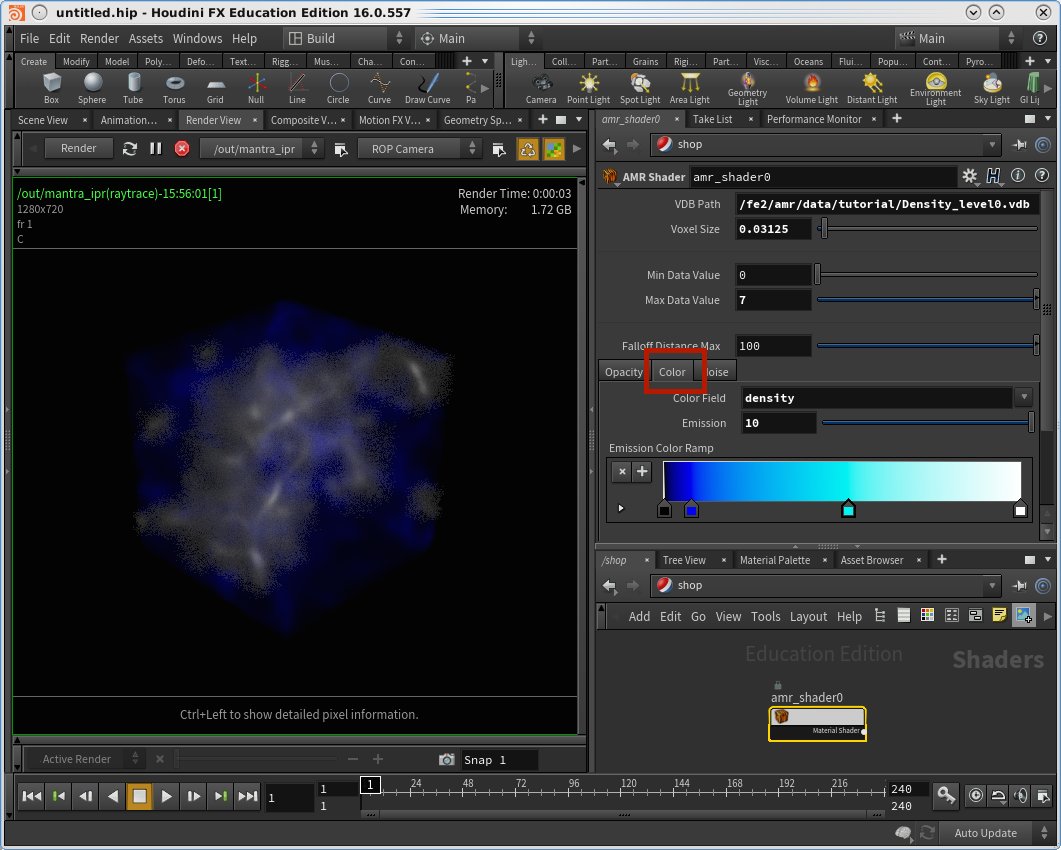This screenshot has width=1061, height=850.
Task: Click the Render button
Action: pyautogui.click(x=79, y=148)
